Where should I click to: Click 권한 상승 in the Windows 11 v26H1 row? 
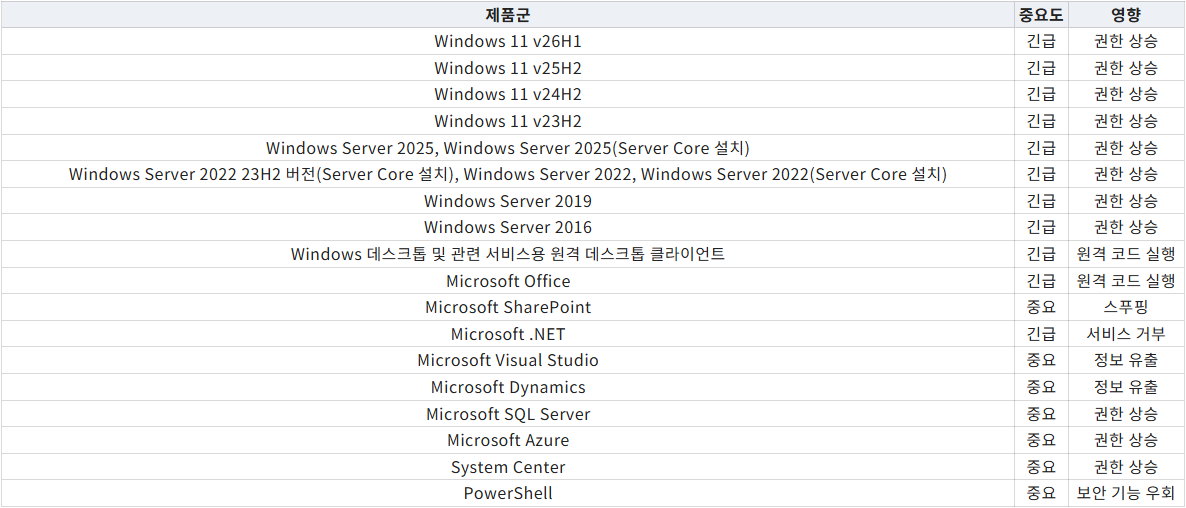coord(1125,41)
